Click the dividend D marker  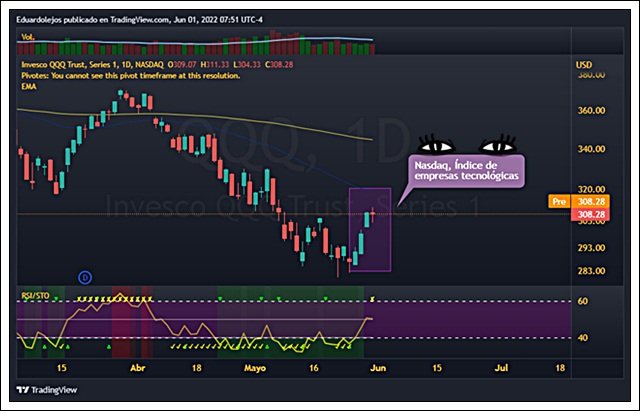point(85,278)
